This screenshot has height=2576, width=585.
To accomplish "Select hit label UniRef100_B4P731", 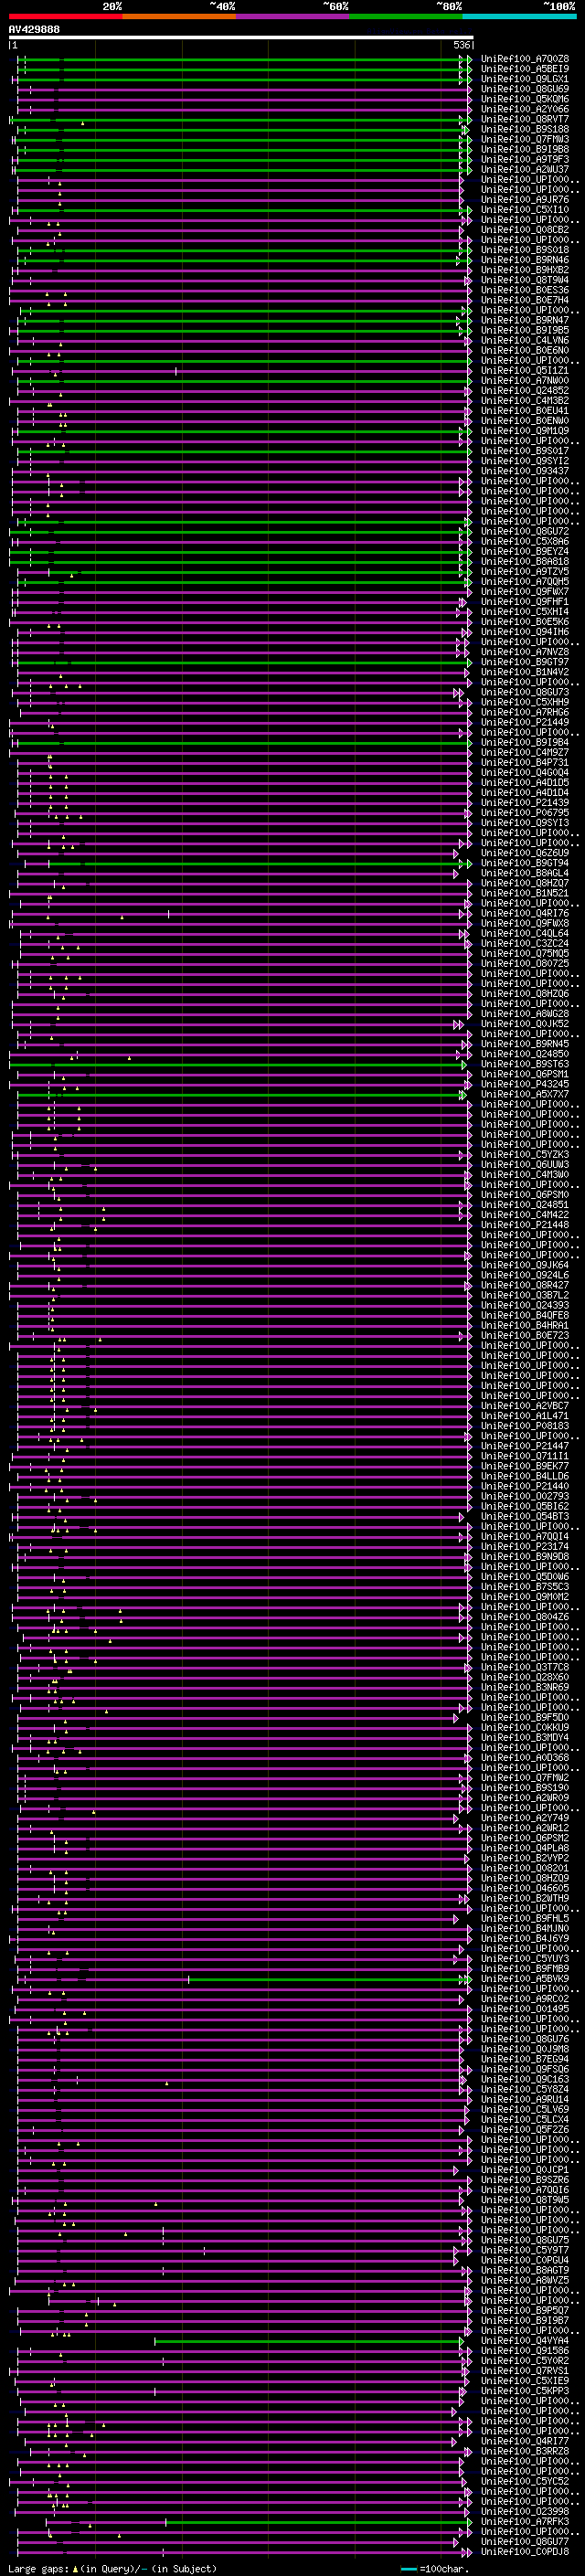I will pyautogui.click(x=525, y=763).
